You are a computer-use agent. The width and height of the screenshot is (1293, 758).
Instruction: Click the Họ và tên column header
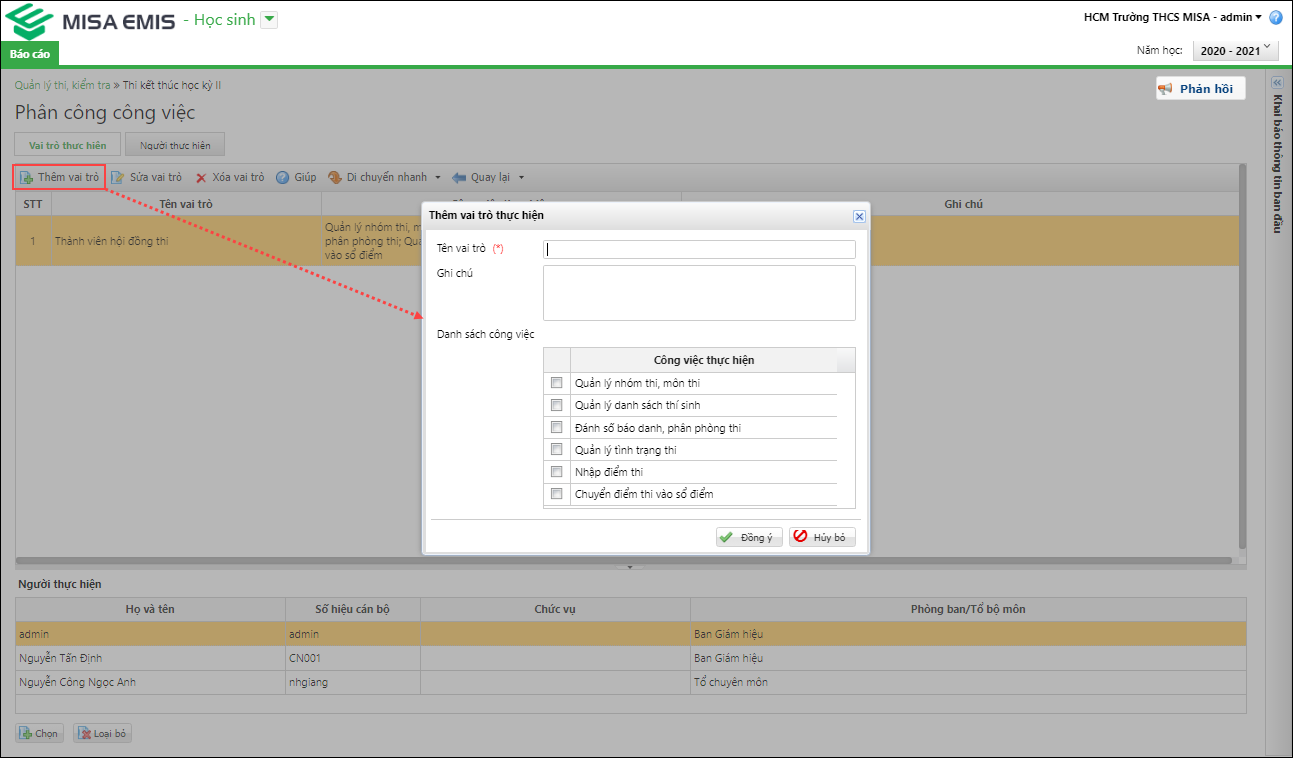click(x=150, y=609)
